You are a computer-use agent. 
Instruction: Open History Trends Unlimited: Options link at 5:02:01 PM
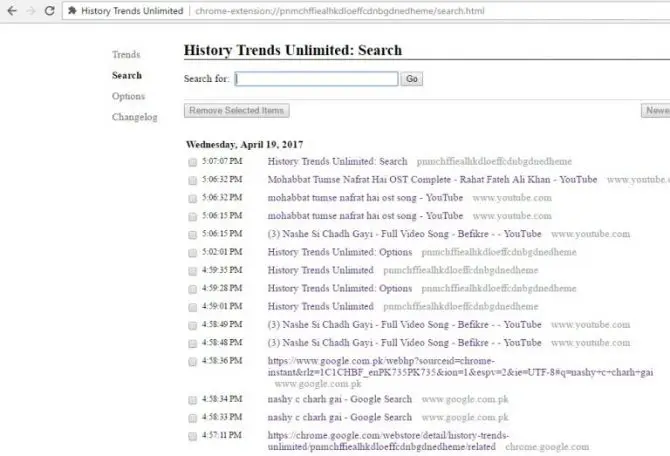point(340,252)
